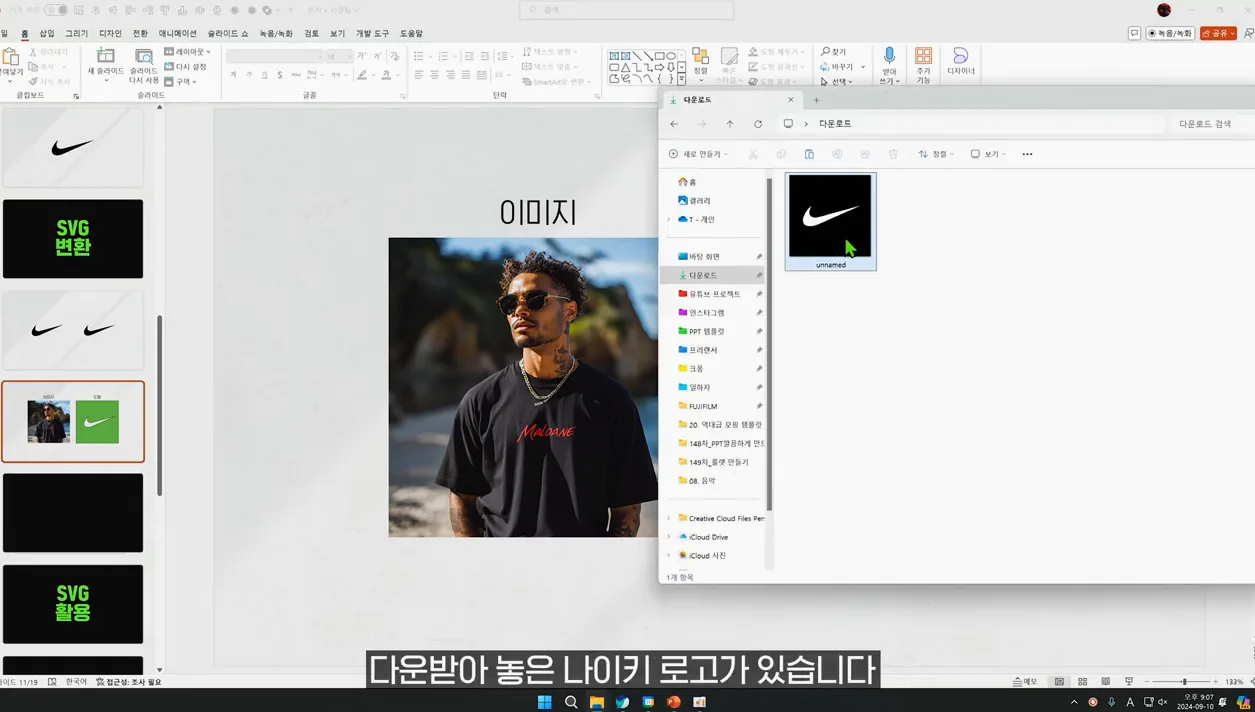Click the 바꾸기 replace button

(841, 67)
